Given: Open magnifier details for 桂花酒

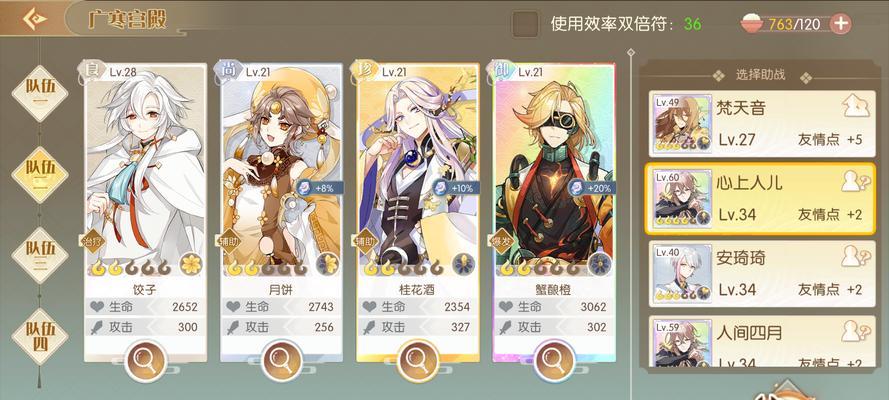Looking at the screenshot, I should coord(418,360).
